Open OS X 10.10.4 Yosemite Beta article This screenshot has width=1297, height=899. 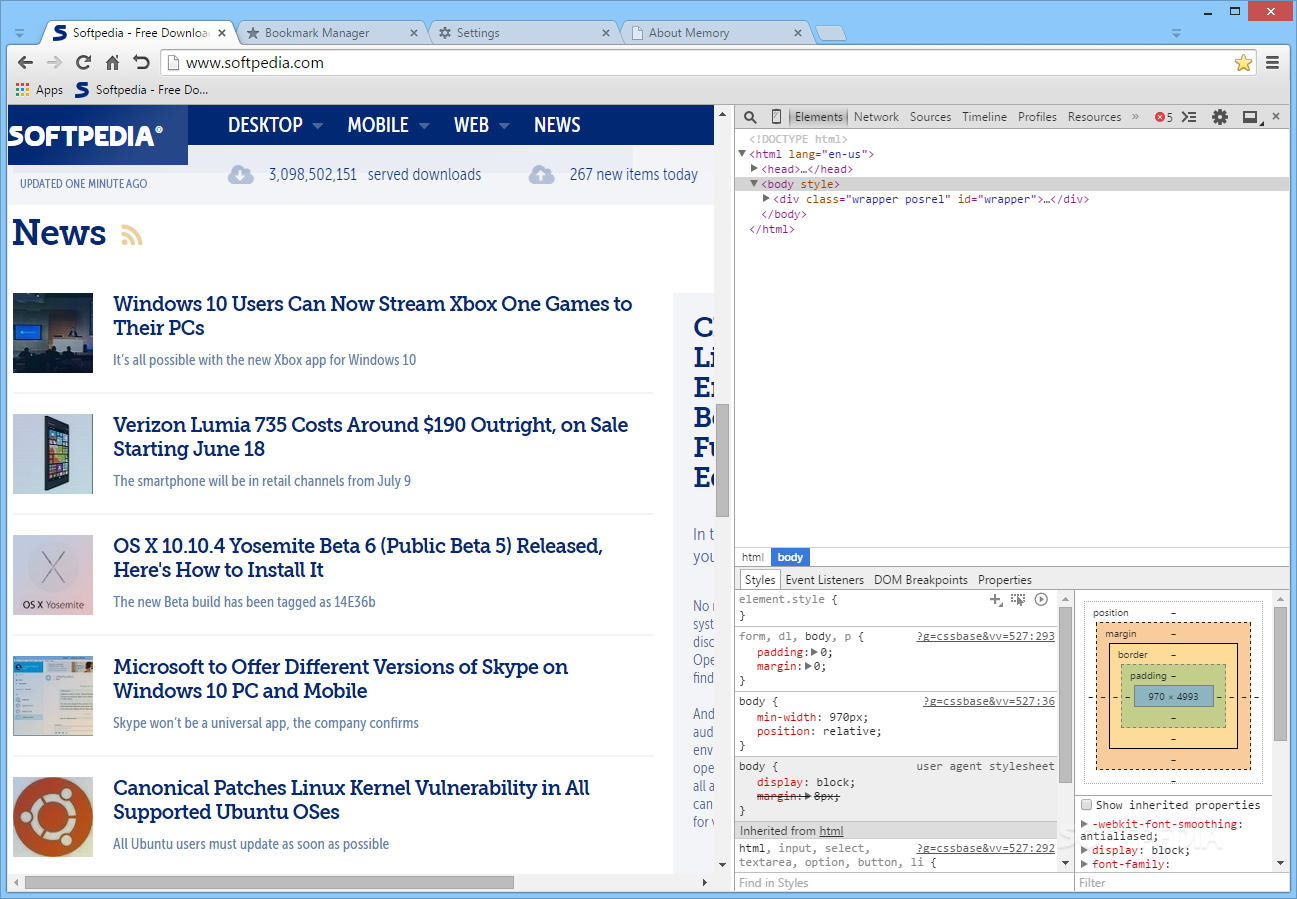click(357, 558)
